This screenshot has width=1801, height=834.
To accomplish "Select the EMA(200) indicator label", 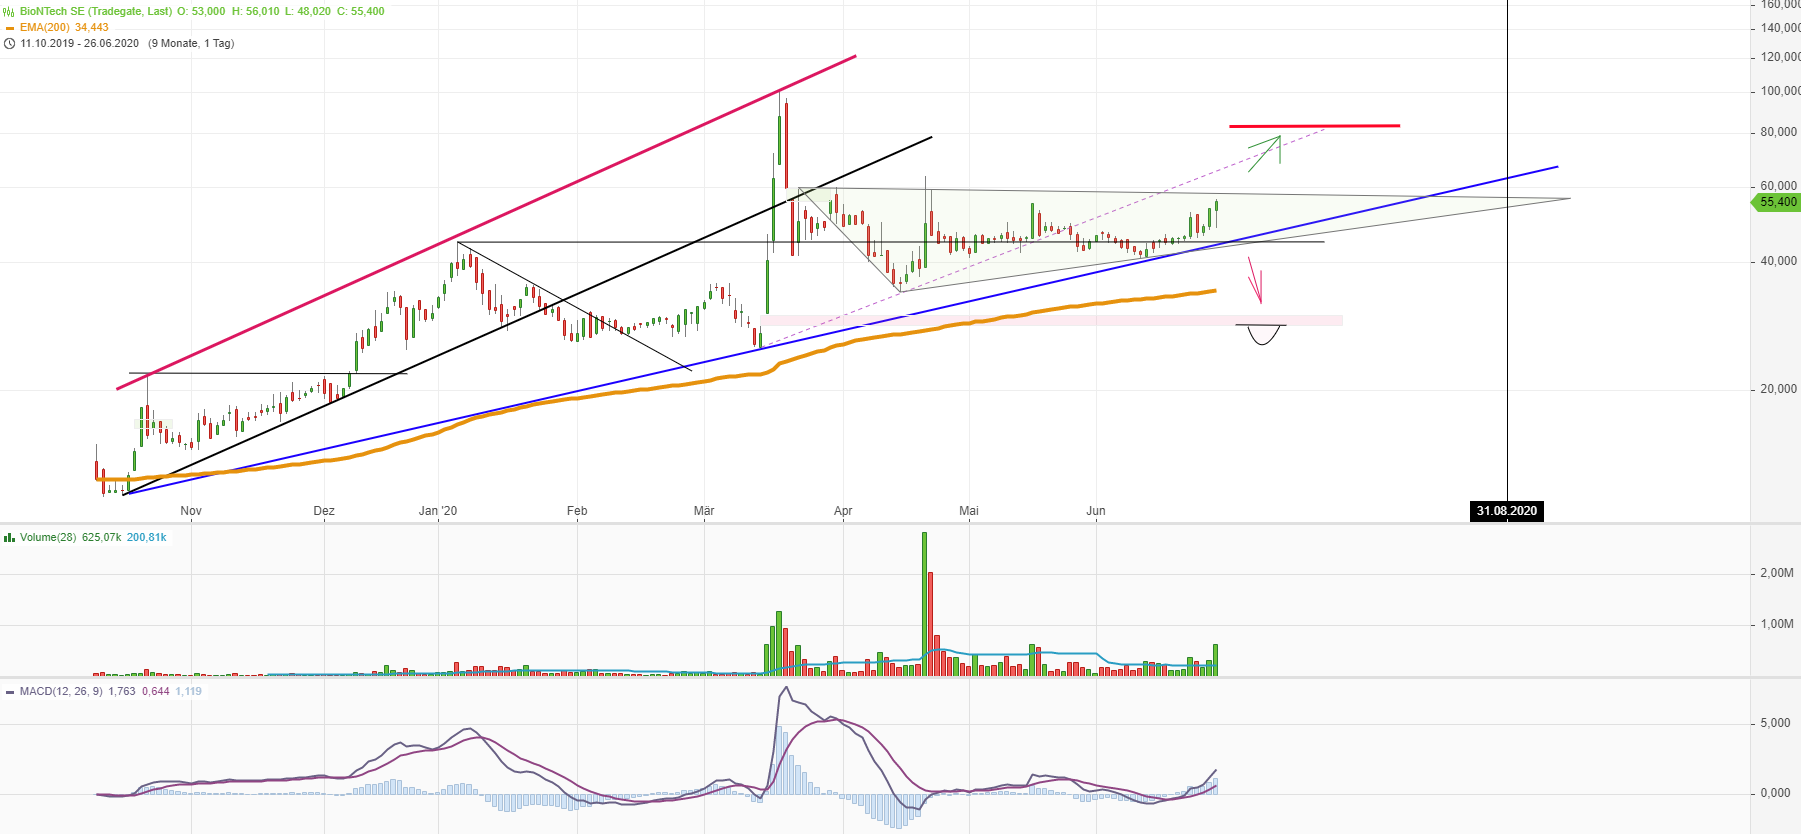I will (45, 28).
